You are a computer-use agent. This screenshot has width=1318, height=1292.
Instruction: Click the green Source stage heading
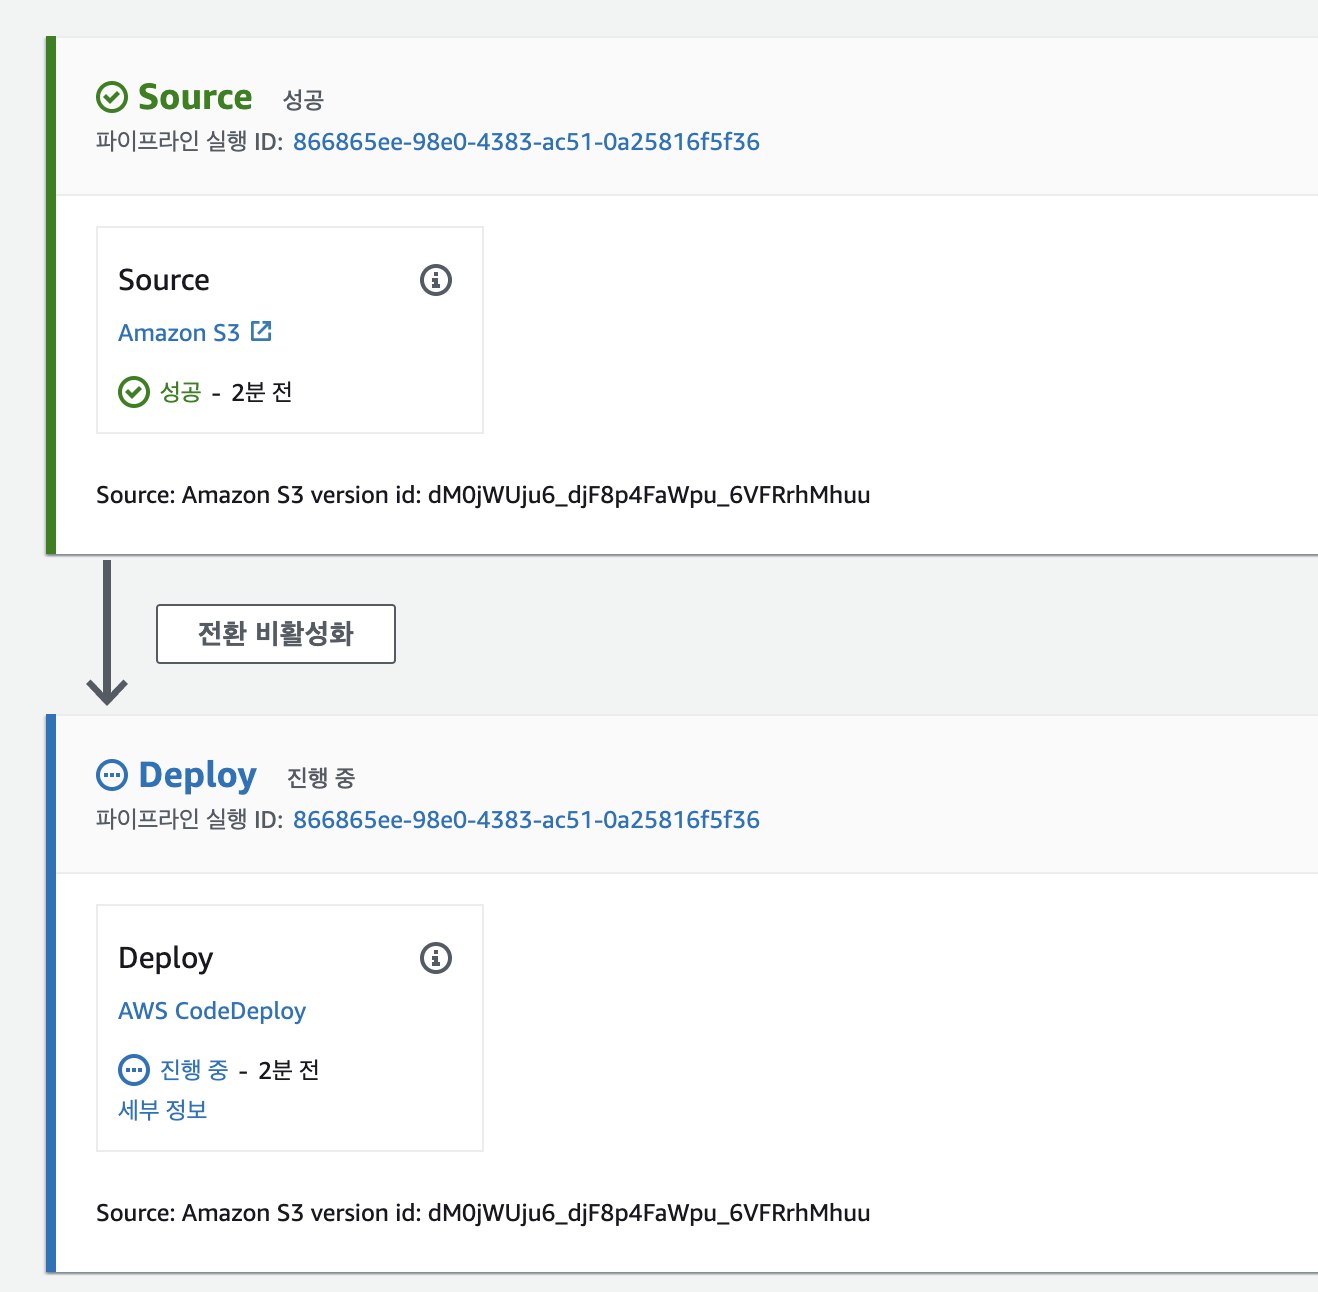click(195, 97)
